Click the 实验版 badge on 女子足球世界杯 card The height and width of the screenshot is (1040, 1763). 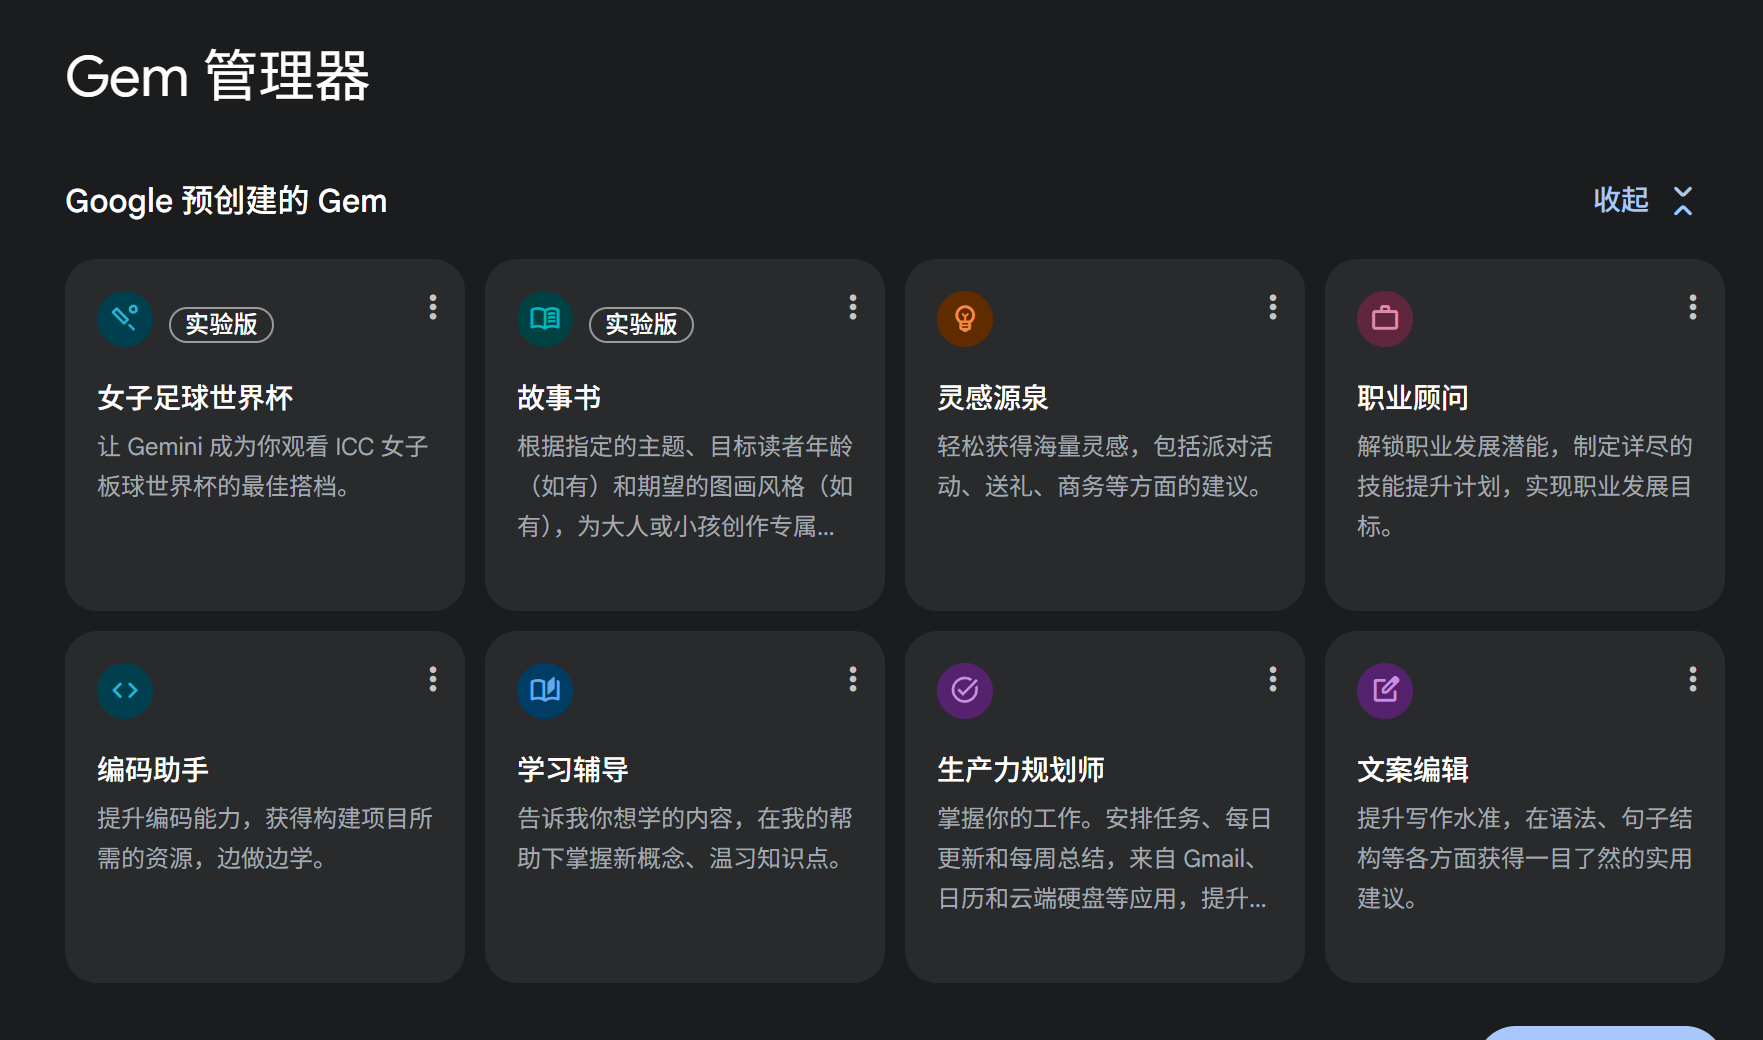[x=221, y=324]
